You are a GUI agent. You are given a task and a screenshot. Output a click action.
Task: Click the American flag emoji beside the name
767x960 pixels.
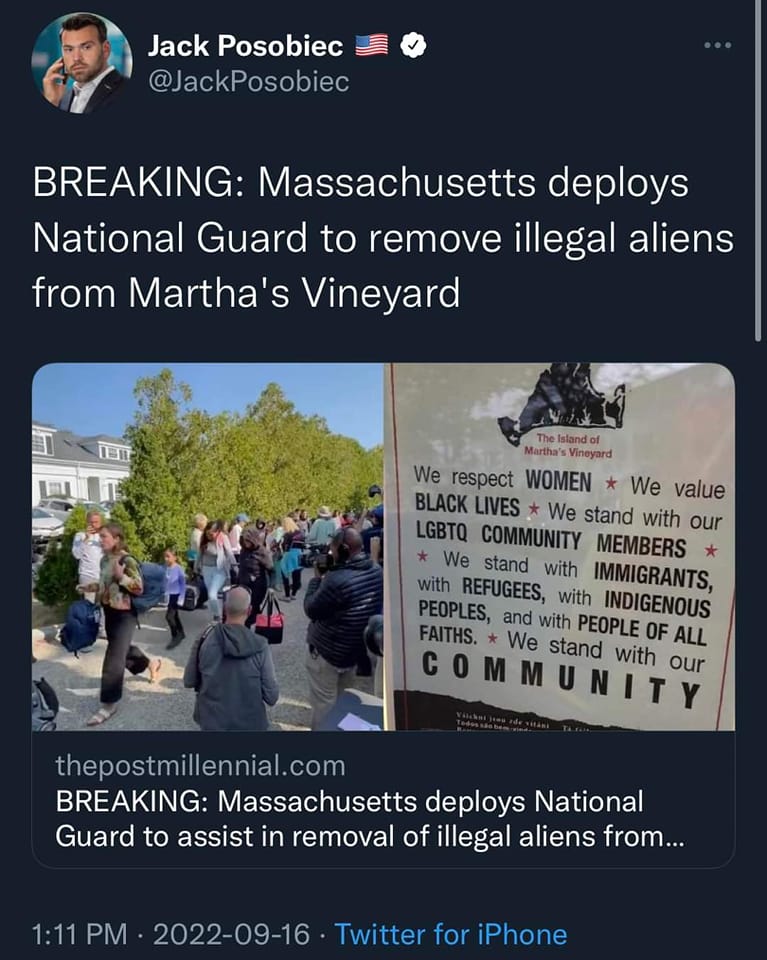372,45
